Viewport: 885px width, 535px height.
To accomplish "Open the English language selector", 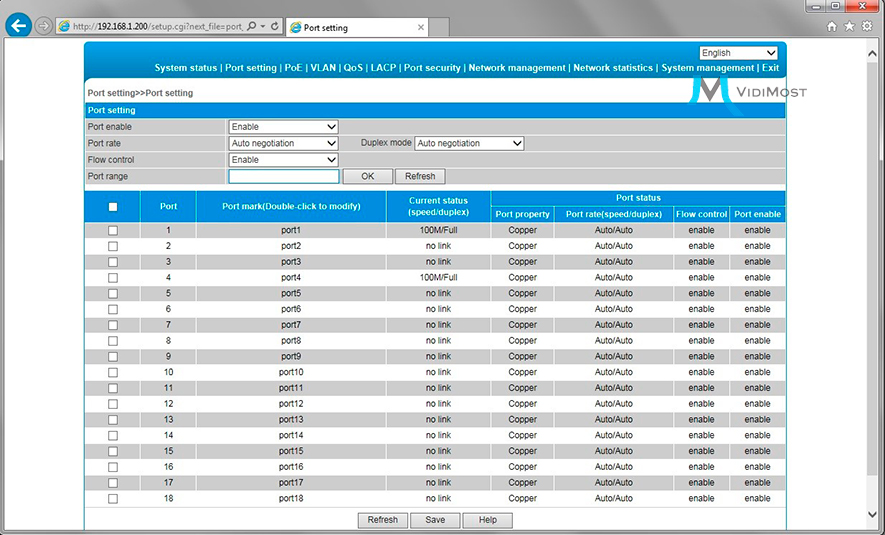I will tap(738, 53).
